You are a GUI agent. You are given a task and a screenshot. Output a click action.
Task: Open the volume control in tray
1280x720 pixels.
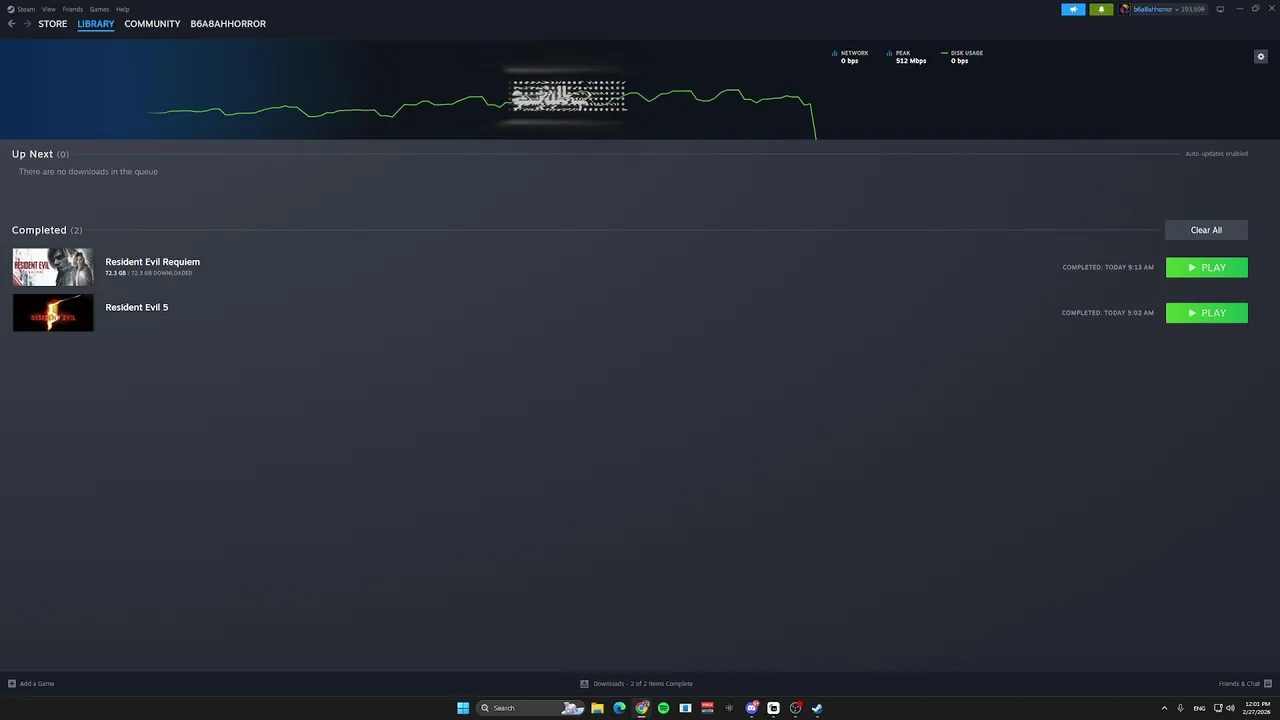click(1230, 708)
